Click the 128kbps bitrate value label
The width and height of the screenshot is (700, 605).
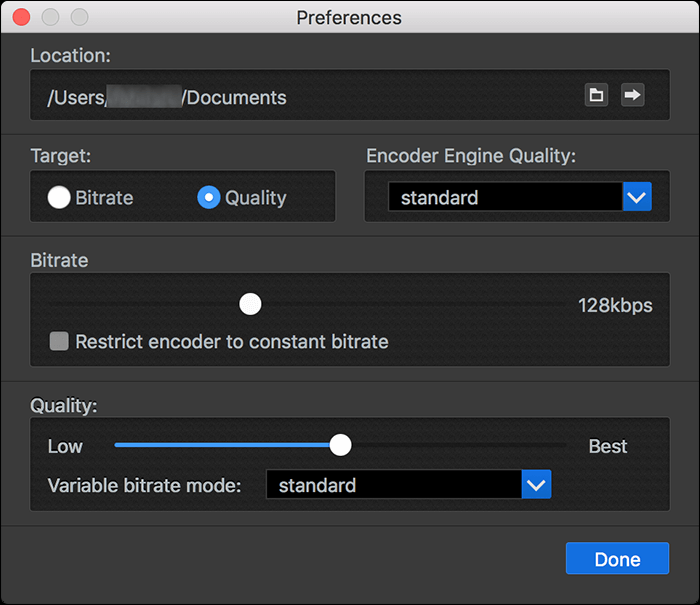[x=614, y=305]
